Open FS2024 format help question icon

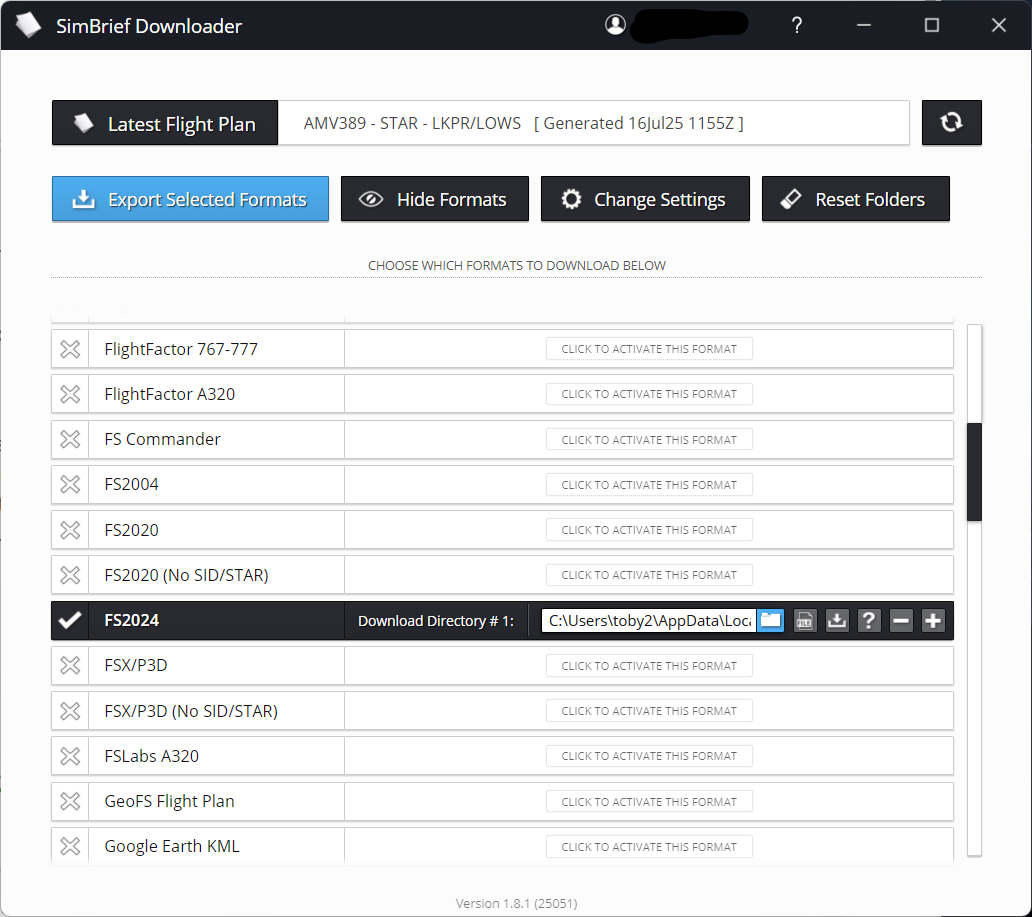tap(869, 620)
